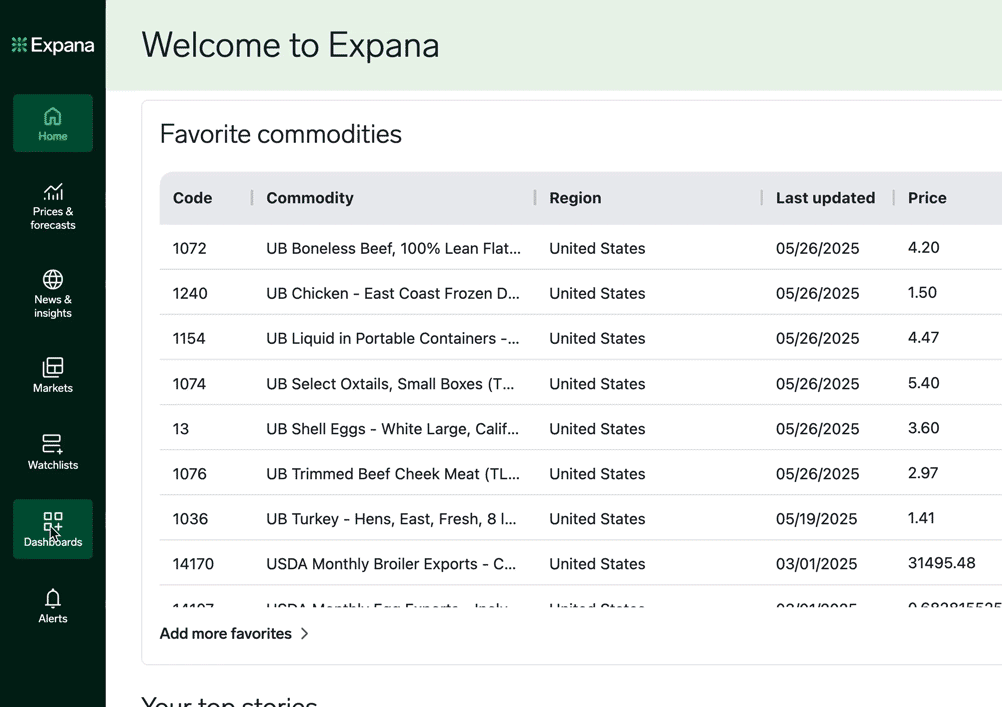Click price 5.40 value
The image size is (1002, 707).
(923, 383)
